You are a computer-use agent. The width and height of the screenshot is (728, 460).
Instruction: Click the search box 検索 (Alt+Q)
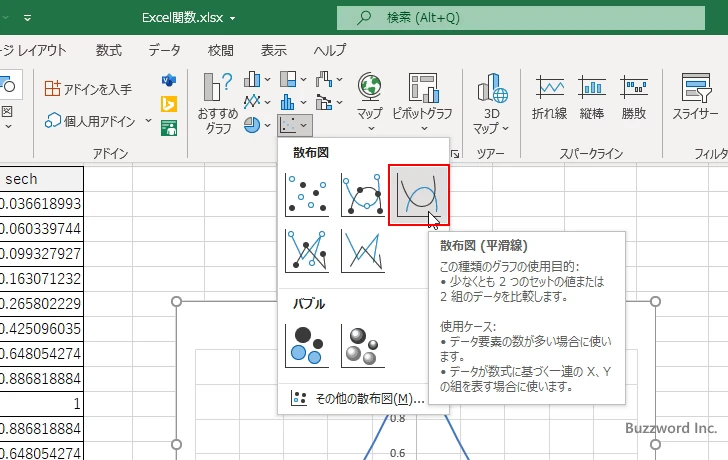tap(521, 18)
